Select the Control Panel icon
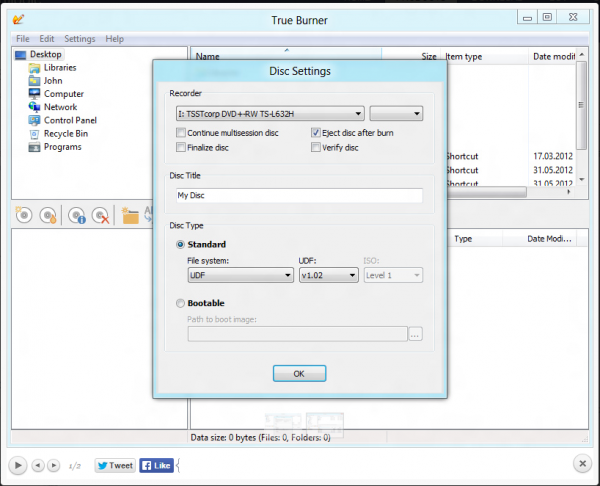 [x=34, y=121]
